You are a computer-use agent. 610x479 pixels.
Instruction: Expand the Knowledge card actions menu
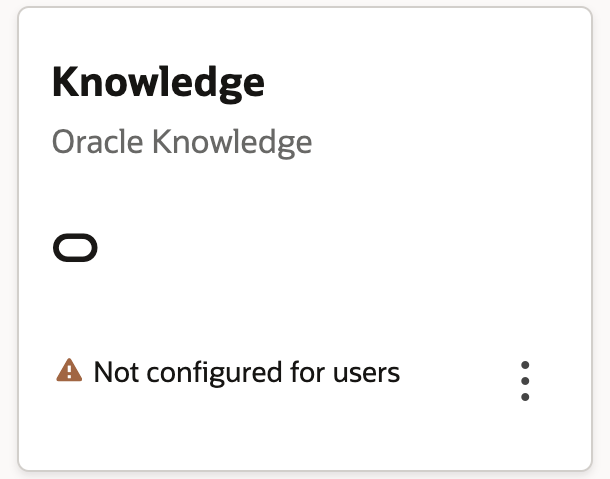point(525,381)
